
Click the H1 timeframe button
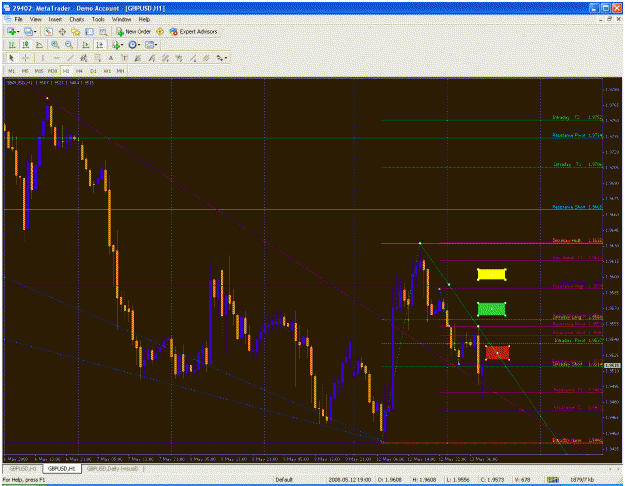coord(66,71)
